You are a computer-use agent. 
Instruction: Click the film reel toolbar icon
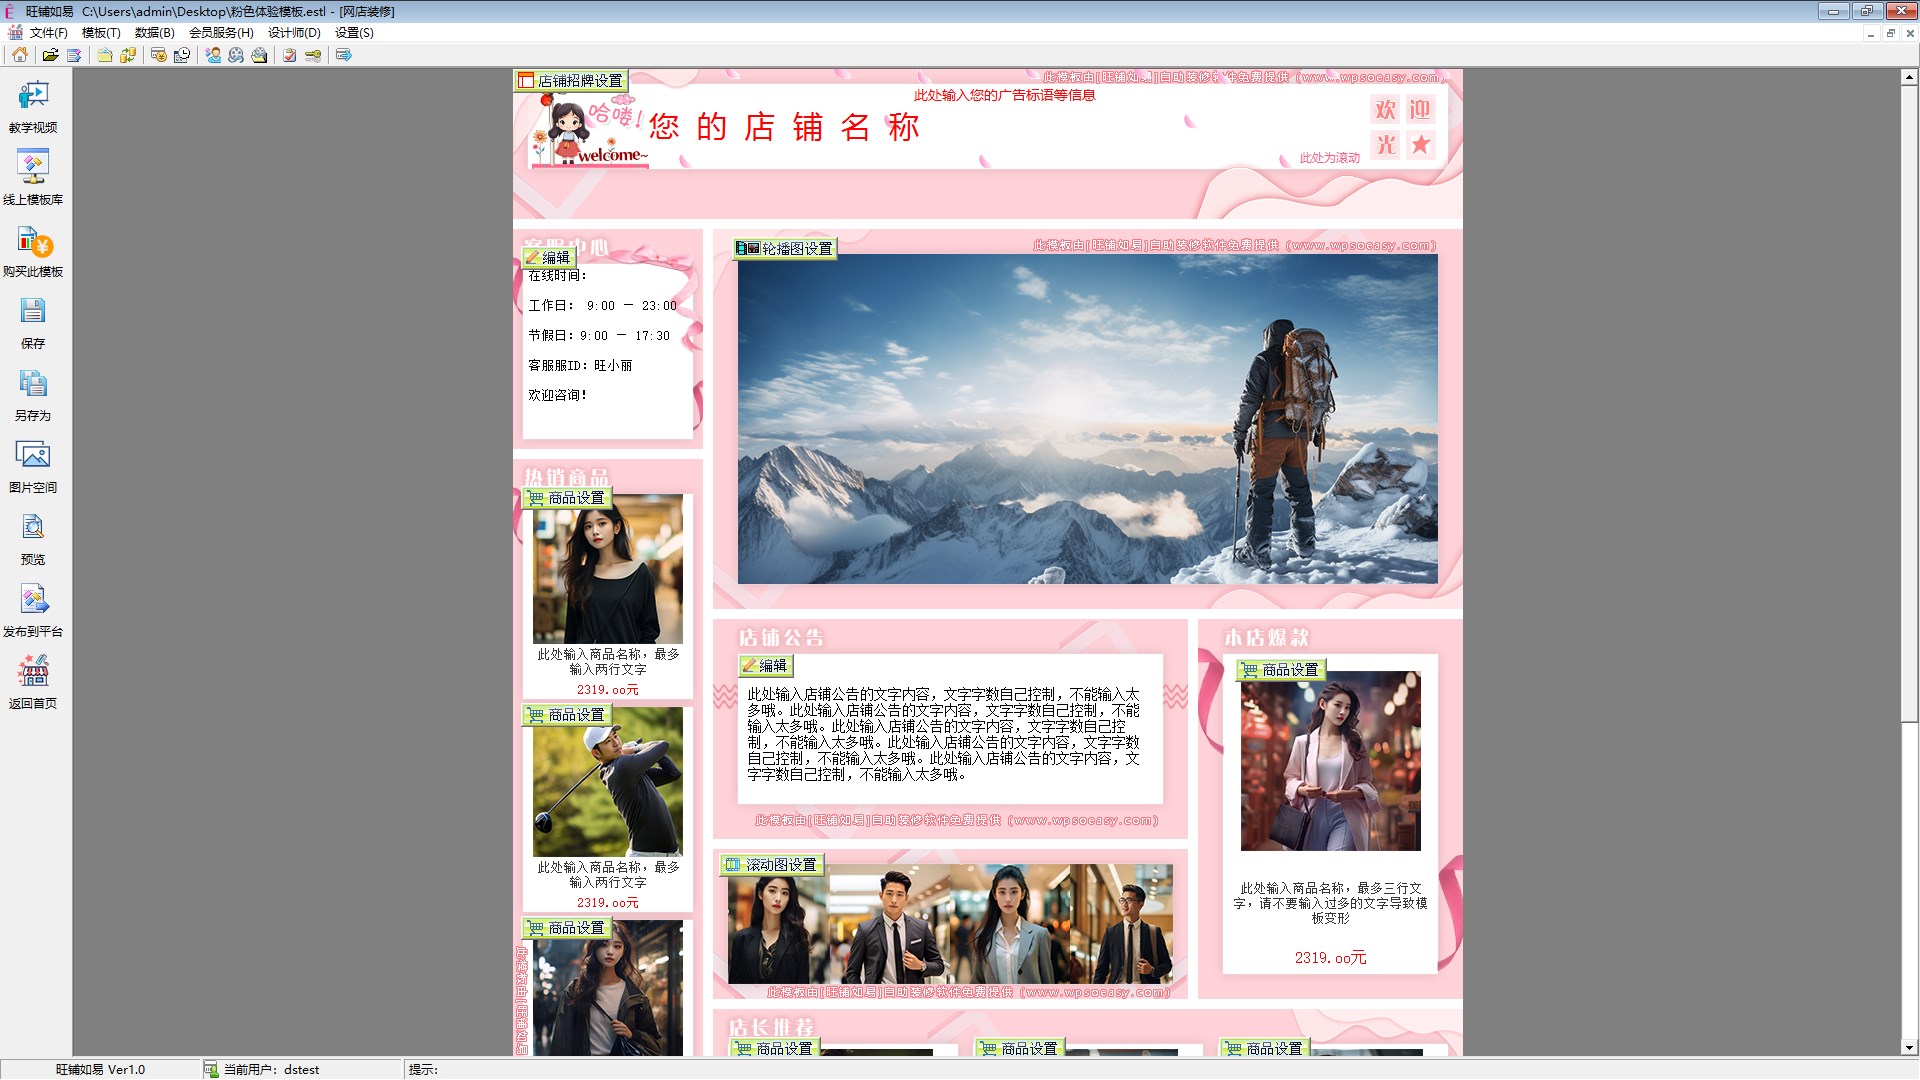coord(236,55)
